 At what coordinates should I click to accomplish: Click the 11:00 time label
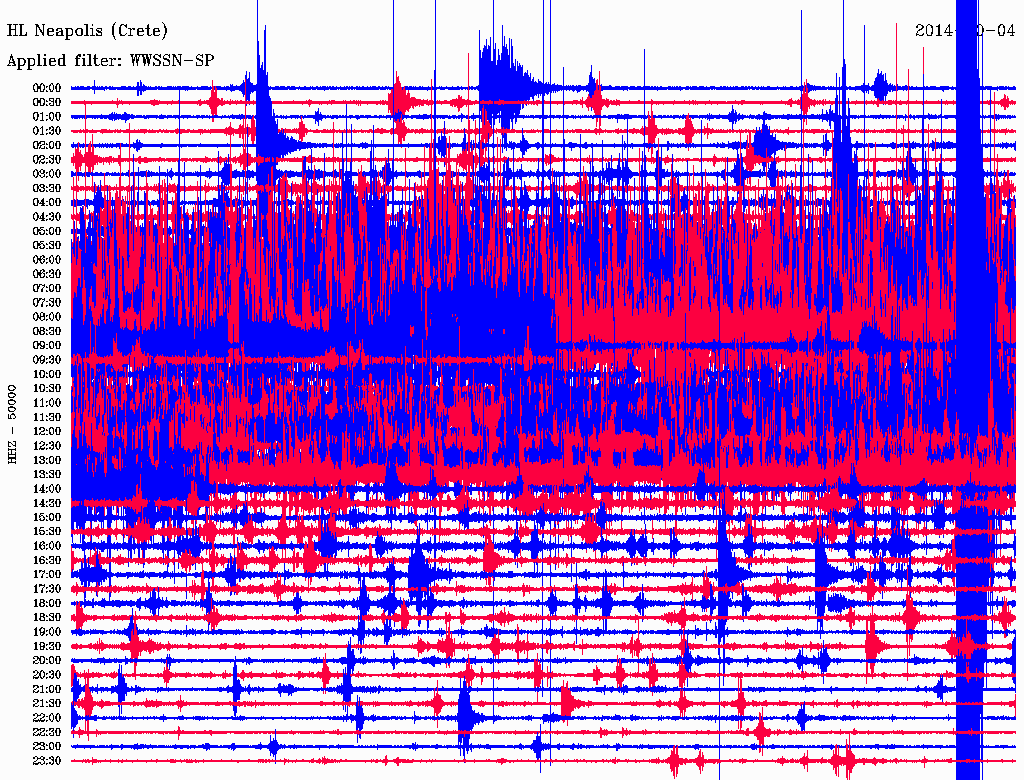point(47,403)
